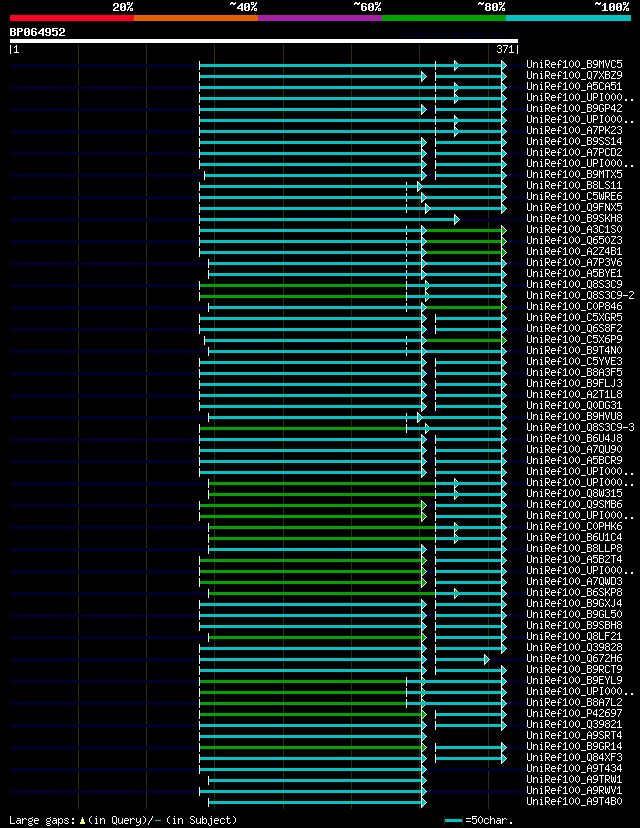Image resolution: width=640 pixels, height=828 pixels.
Task: Select hit label UniRef100_A3C1S0
Action: pos(575,230)
